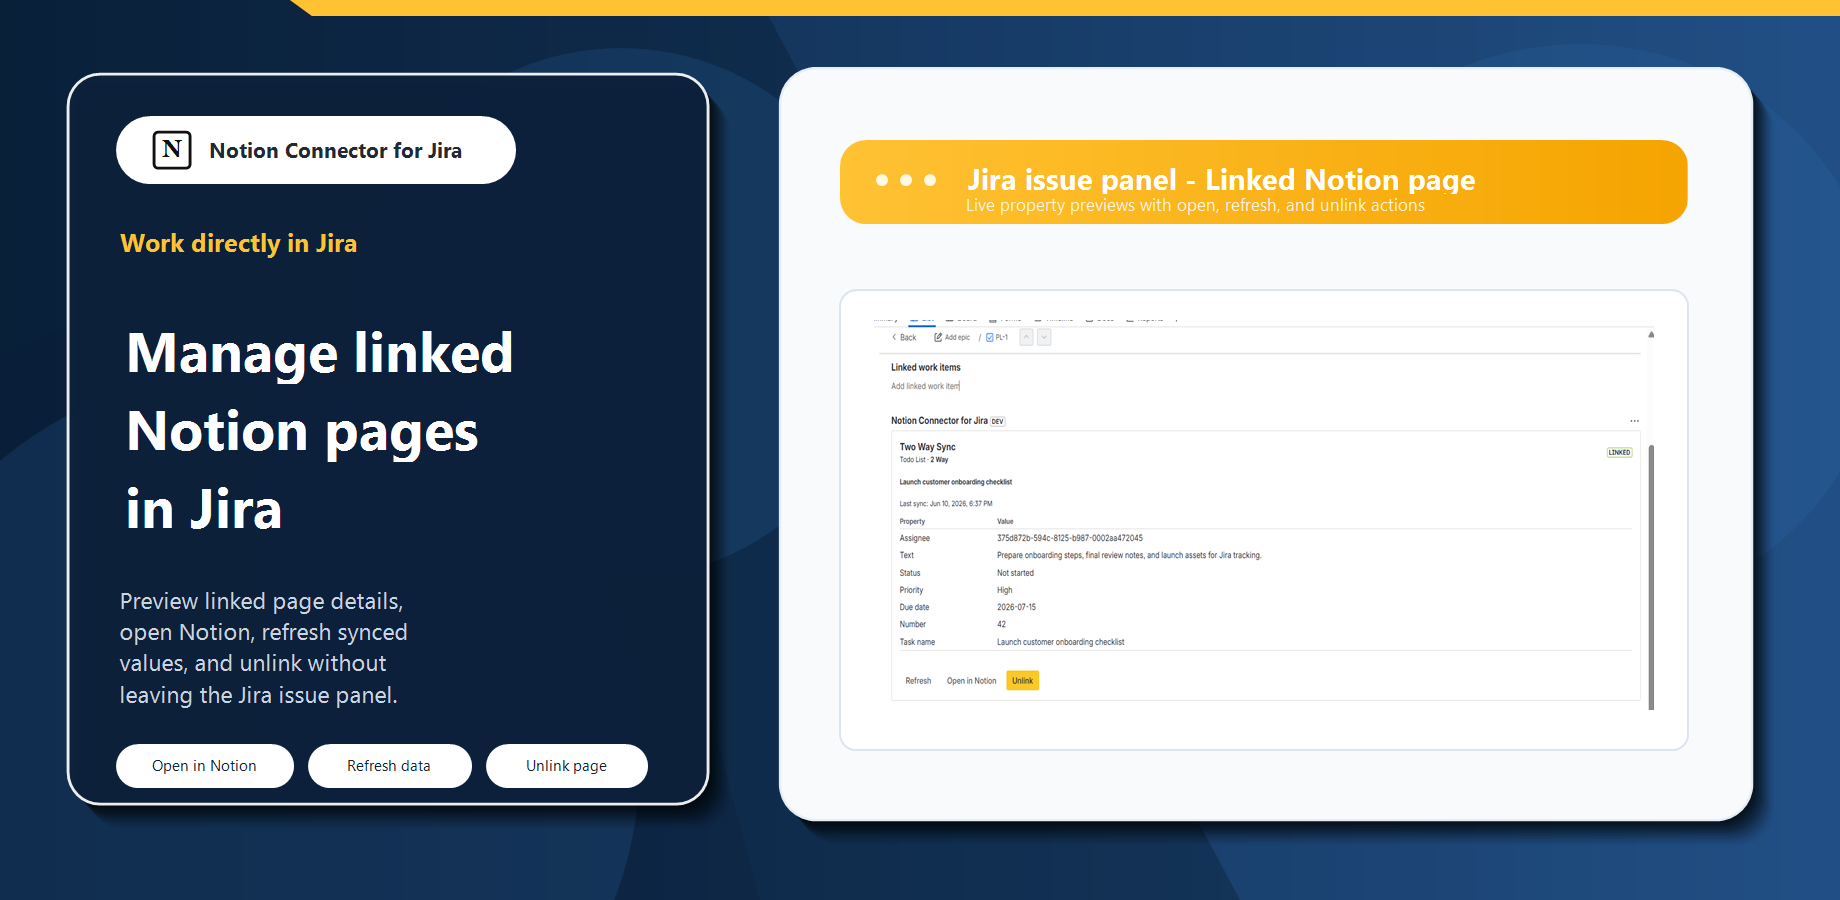Click the 'High' priority value
This screenshot has height=900, width=1840.
point(1004,590)
